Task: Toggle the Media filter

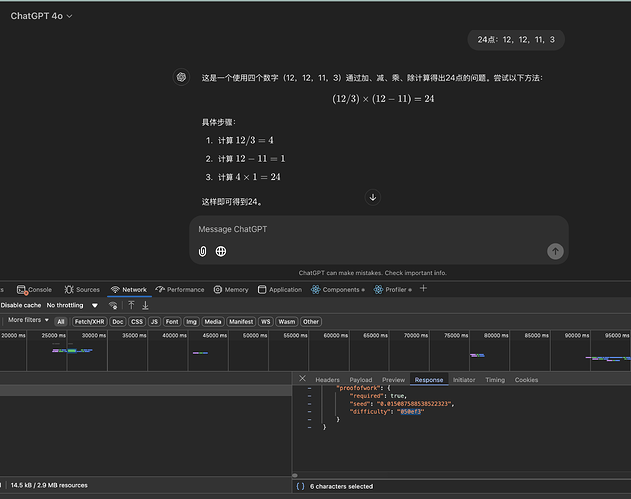Action: click(x=212, y=322)
